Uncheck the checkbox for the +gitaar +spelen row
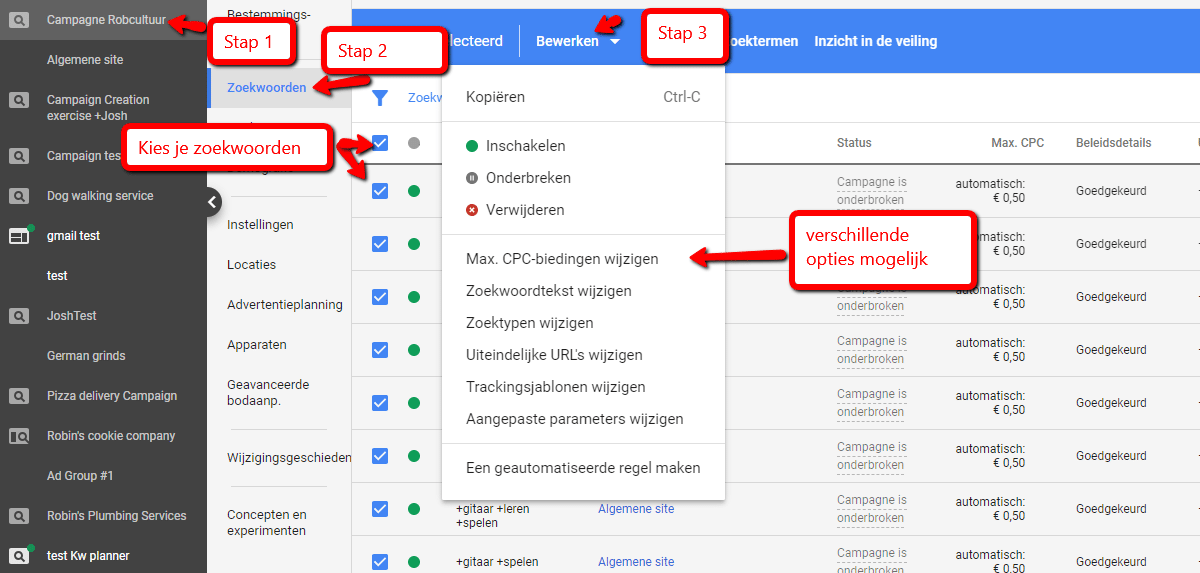This screenshot has height=573, width=1200. point(380,562)
